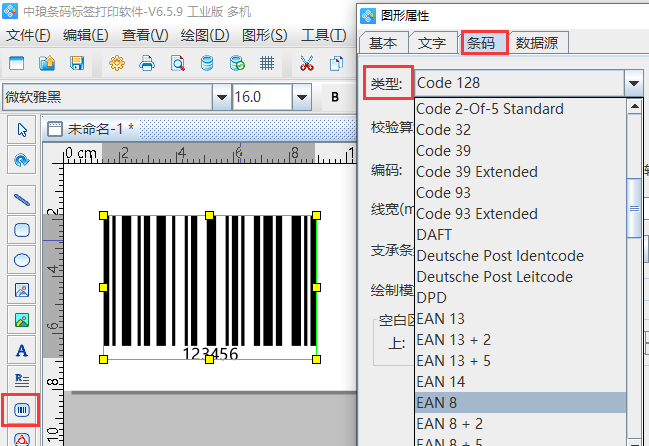Toggle bold B formatting button
The image size is (649, 446).
coord(335,97)
